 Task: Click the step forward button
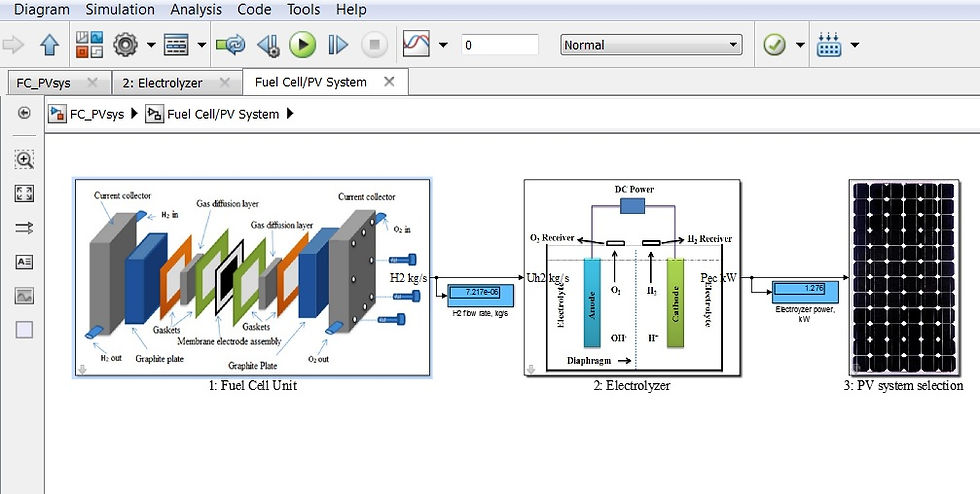338,45
